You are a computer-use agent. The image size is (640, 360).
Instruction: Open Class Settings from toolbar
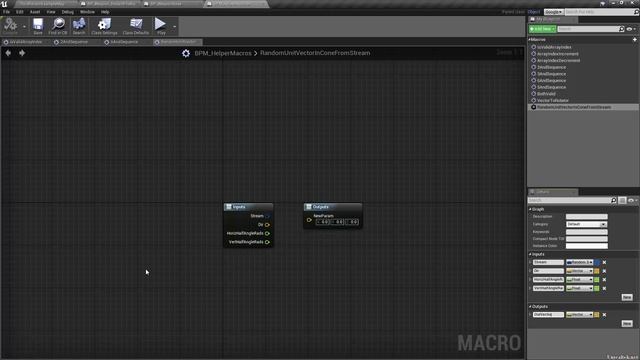pyautogui.click(x=104, y=26)
